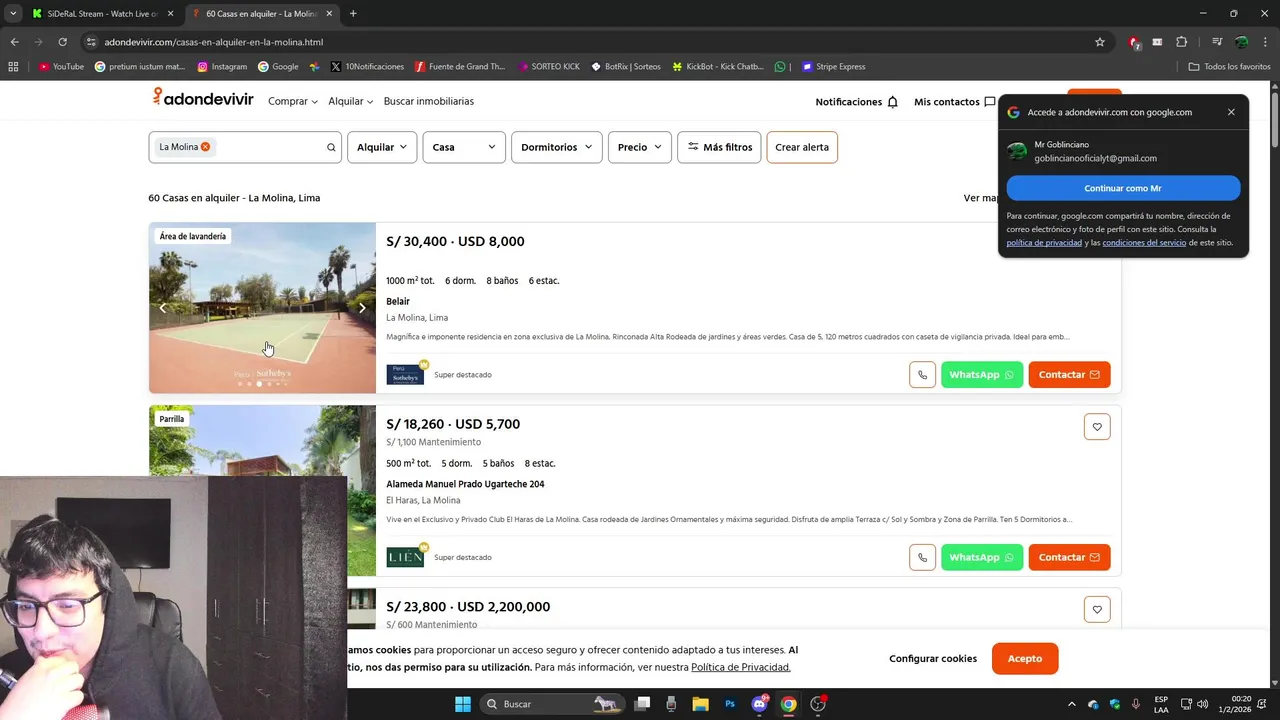The image size is (1280, 720).
Task: Open the Instagram bookmark
Action: coord(222,67)
